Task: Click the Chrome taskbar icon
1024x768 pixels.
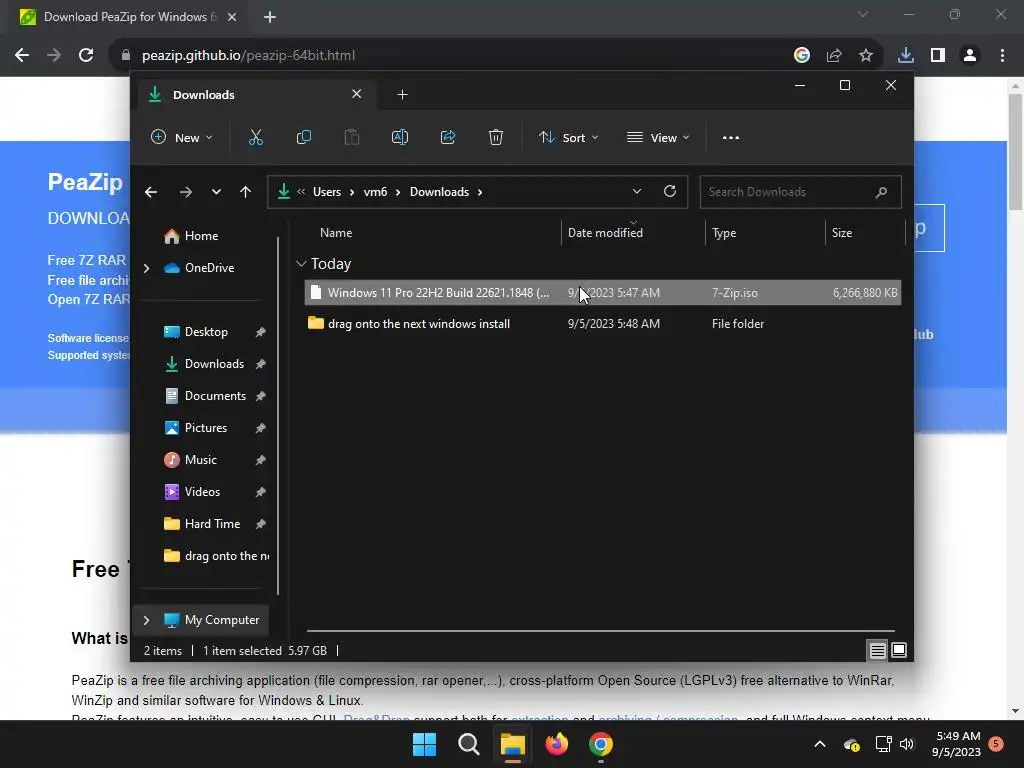Action: click(x=601, y=744)
